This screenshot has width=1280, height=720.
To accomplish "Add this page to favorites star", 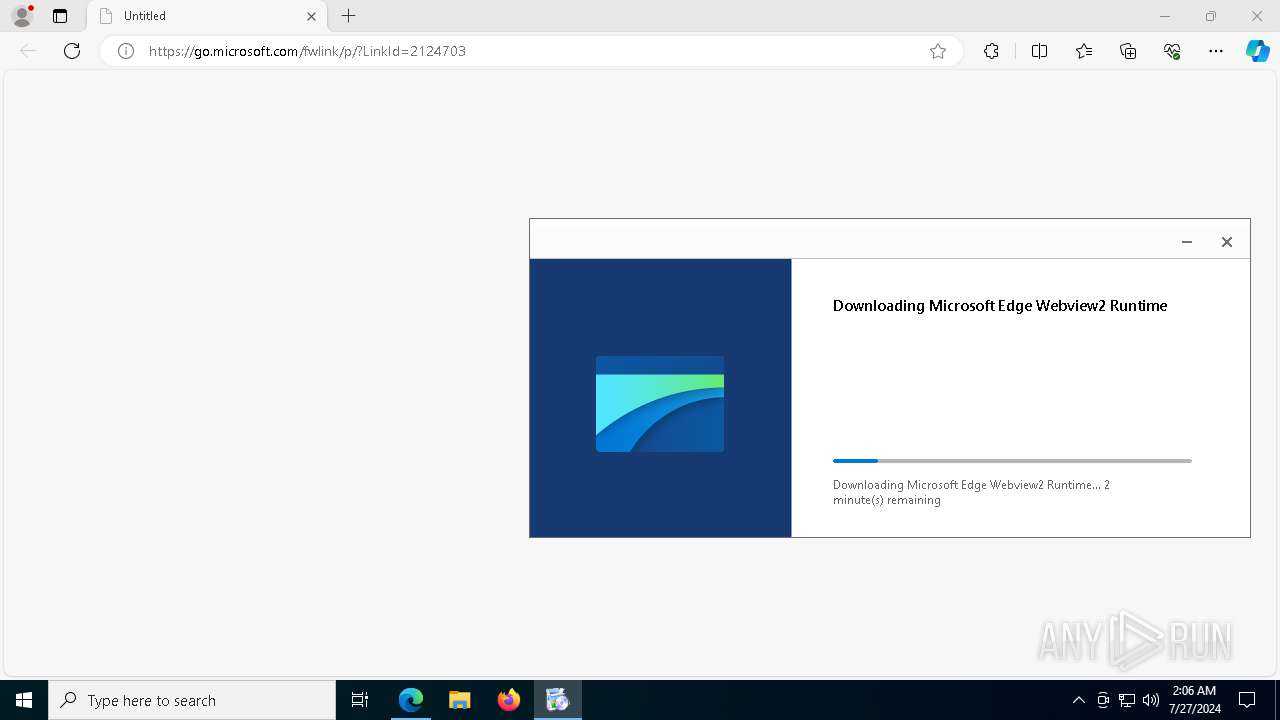I will point(938,51).
